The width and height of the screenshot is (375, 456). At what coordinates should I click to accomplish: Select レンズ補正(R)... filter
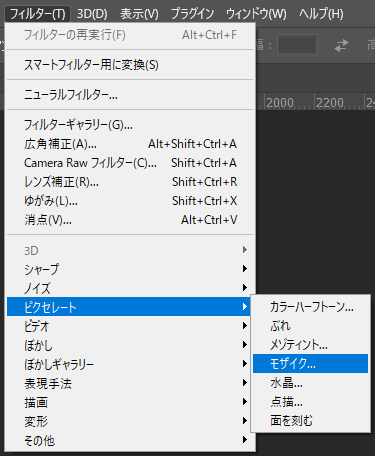pyautogui.click(x=130, y=182)
